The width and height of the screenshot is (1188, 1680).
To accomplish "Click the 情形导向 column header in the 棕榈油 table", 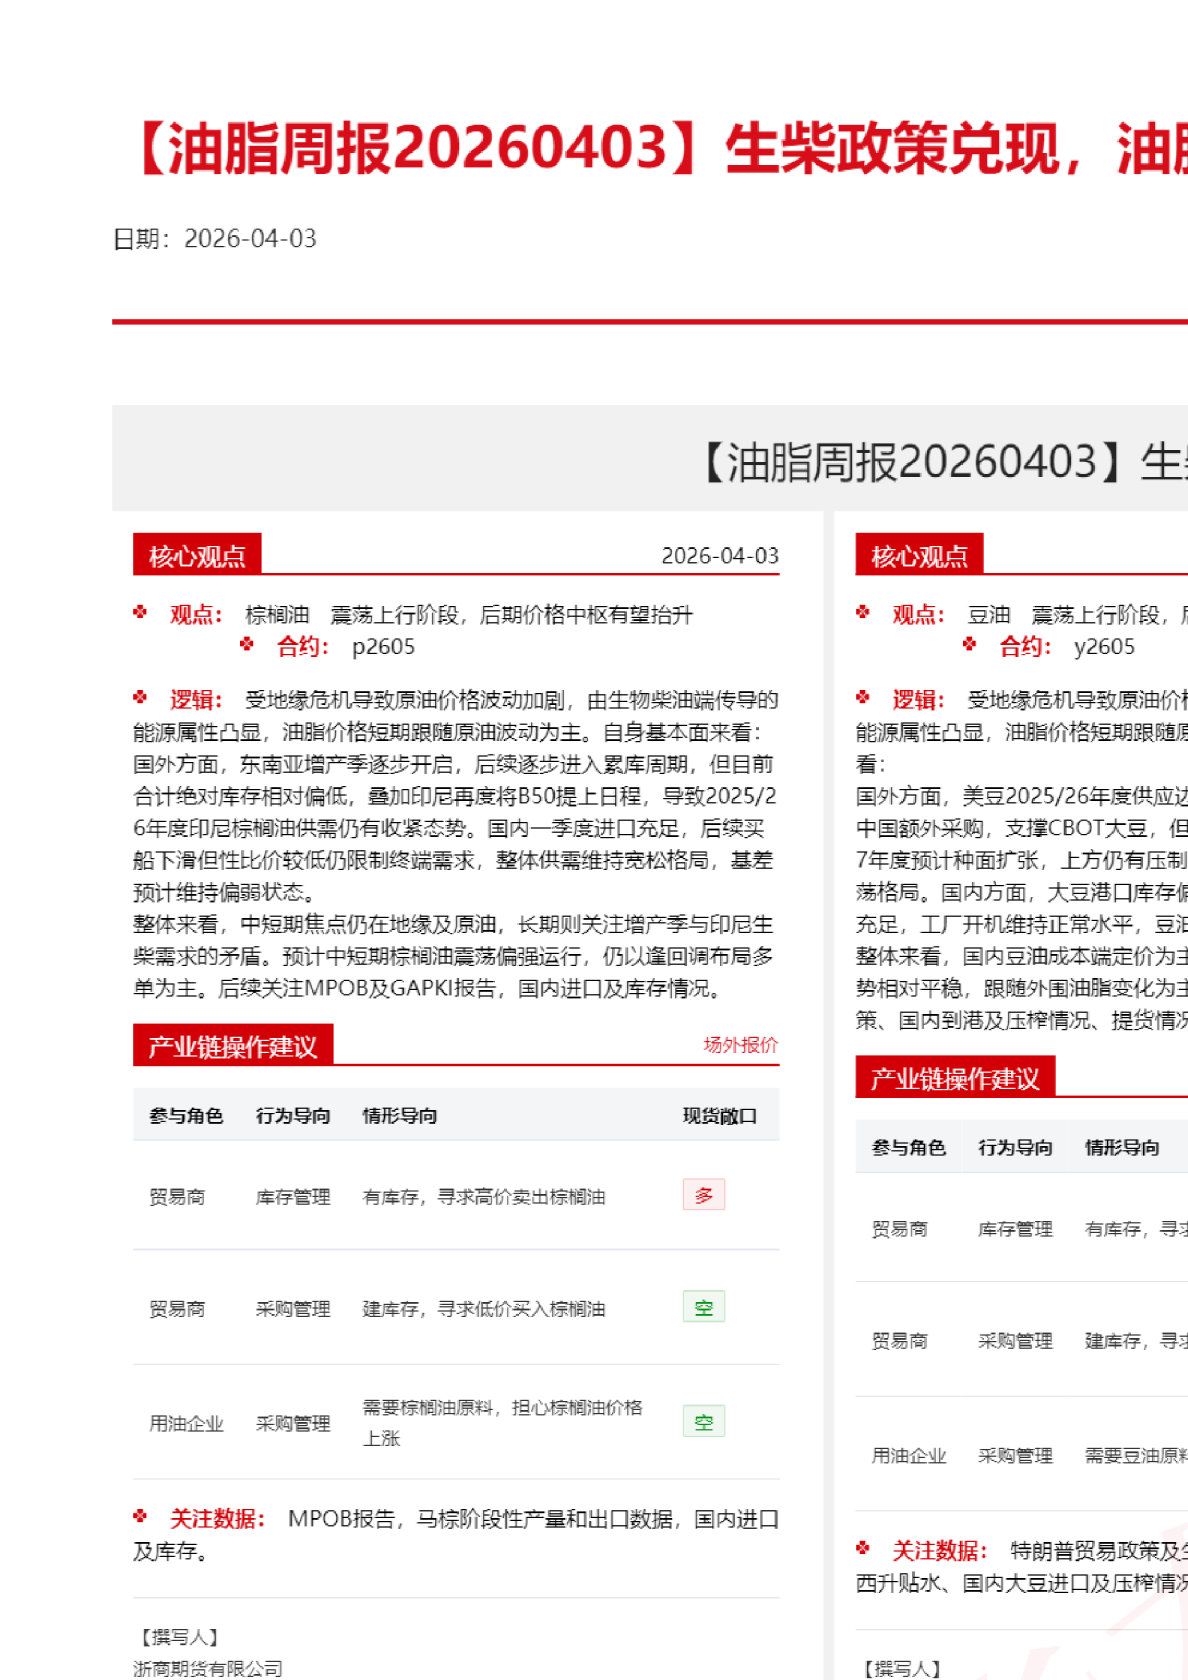I will (x=400, y=1115).
